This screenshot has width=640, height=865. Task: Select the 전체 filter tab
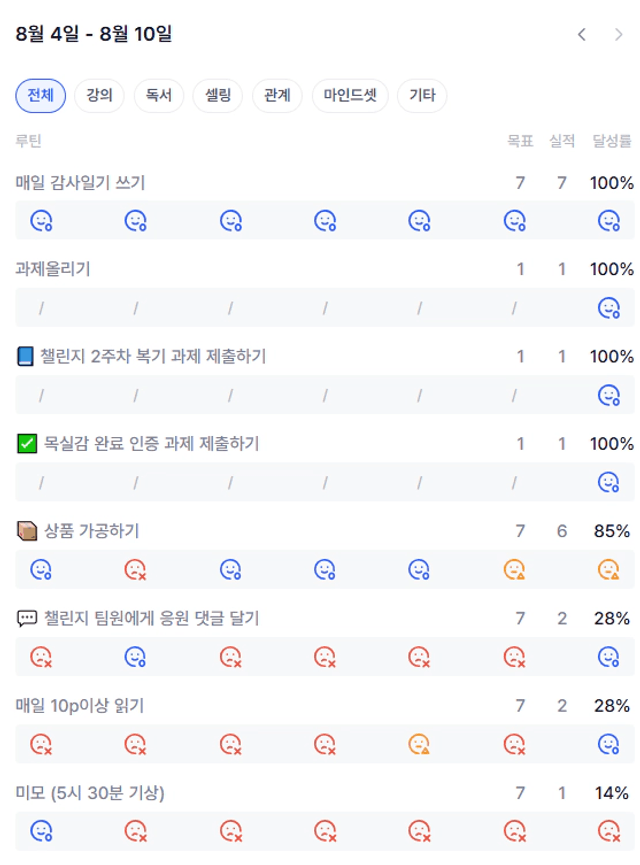40,95
